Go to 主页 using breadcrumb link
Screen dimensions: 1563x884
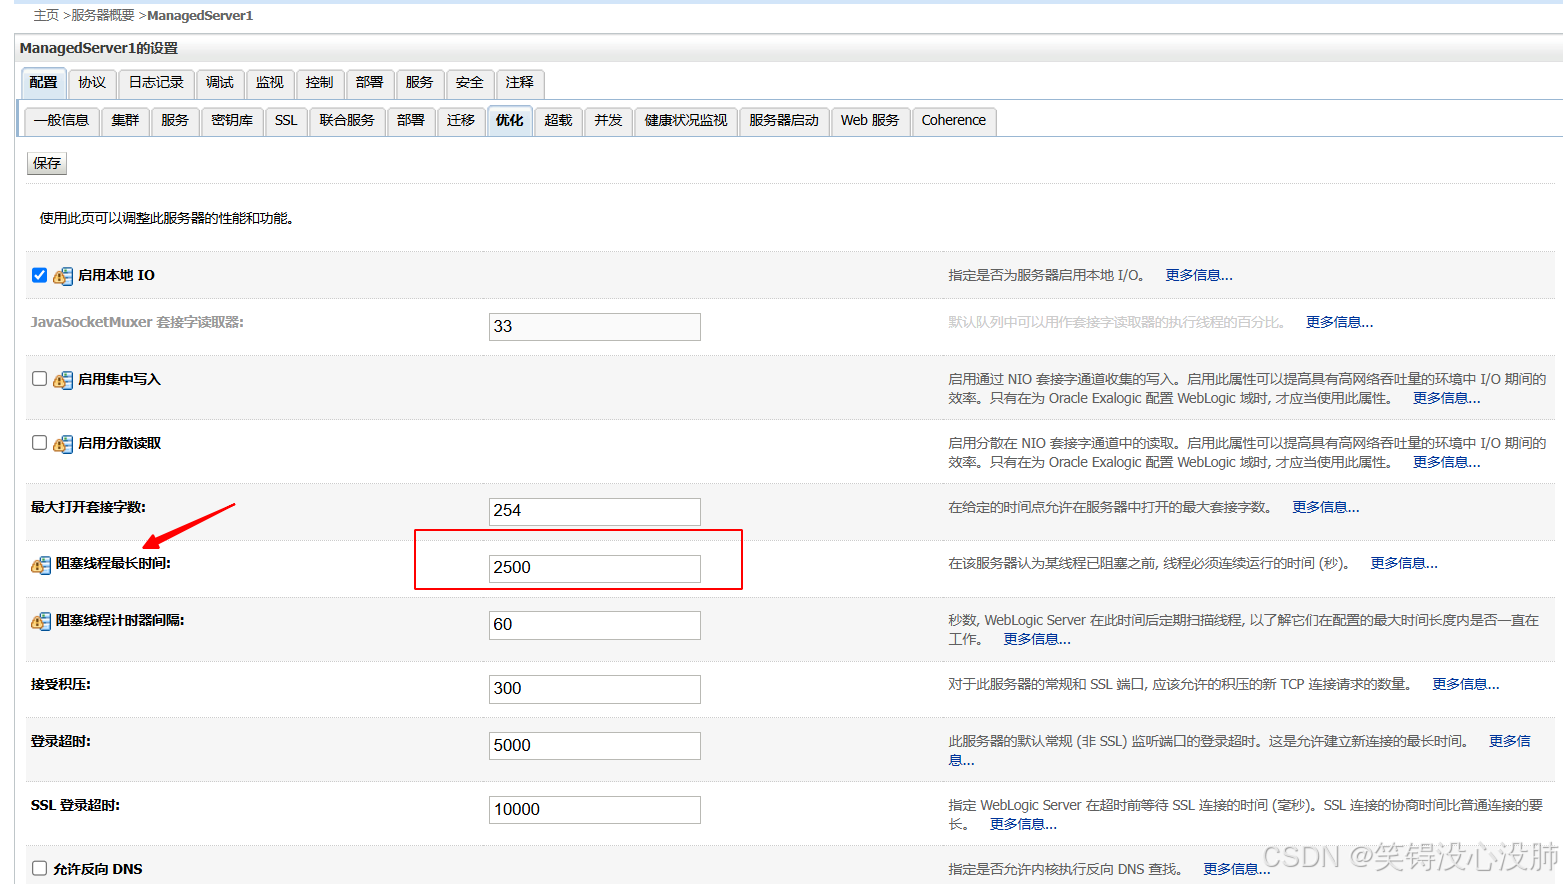[46, 15]
